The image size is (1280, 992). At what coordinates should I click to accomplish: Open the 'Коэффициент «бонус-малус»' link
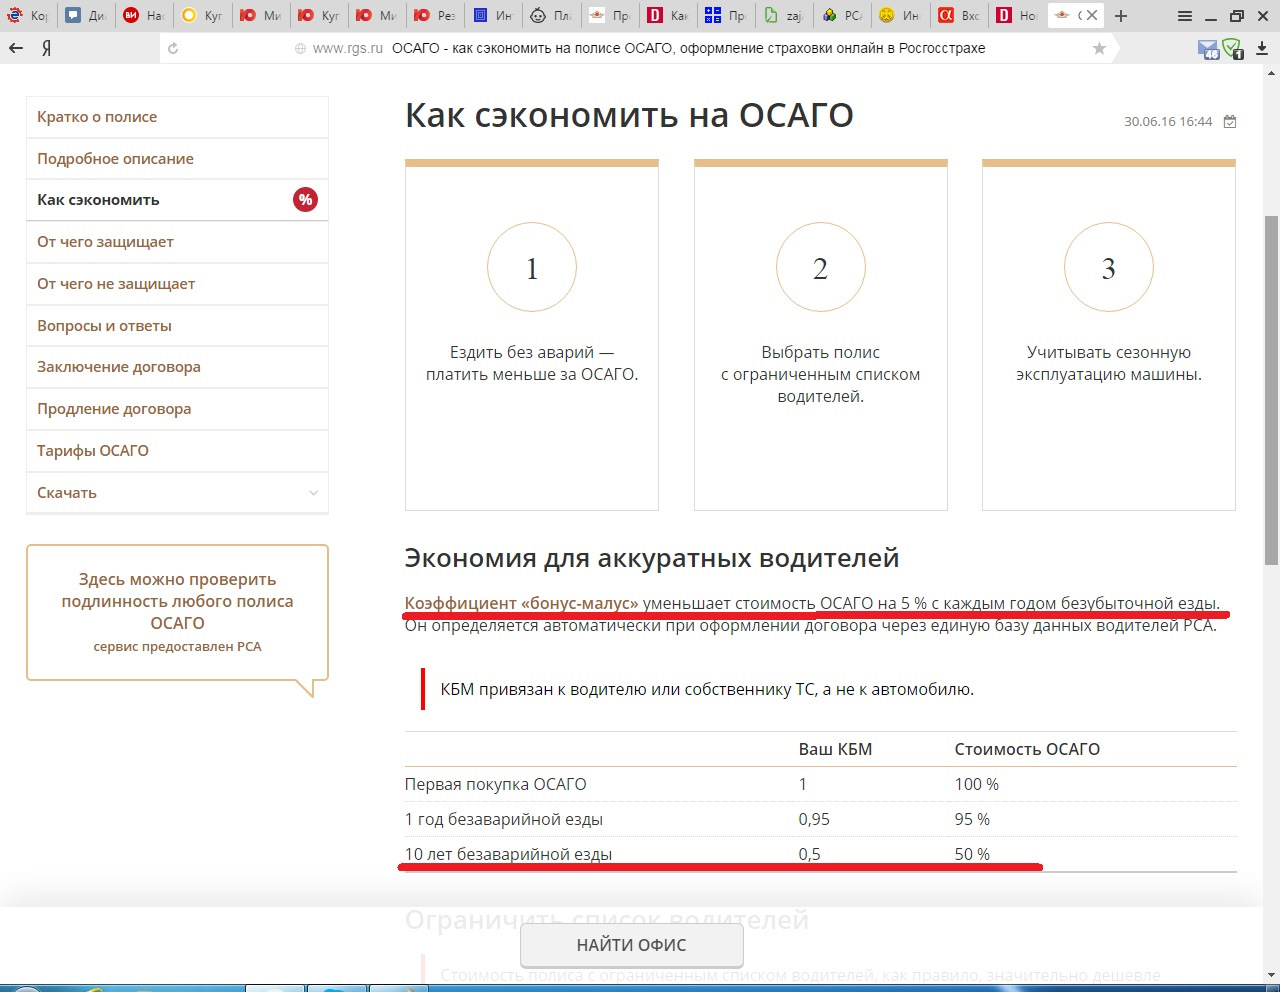pyautogui.click(x=521, y=603)
